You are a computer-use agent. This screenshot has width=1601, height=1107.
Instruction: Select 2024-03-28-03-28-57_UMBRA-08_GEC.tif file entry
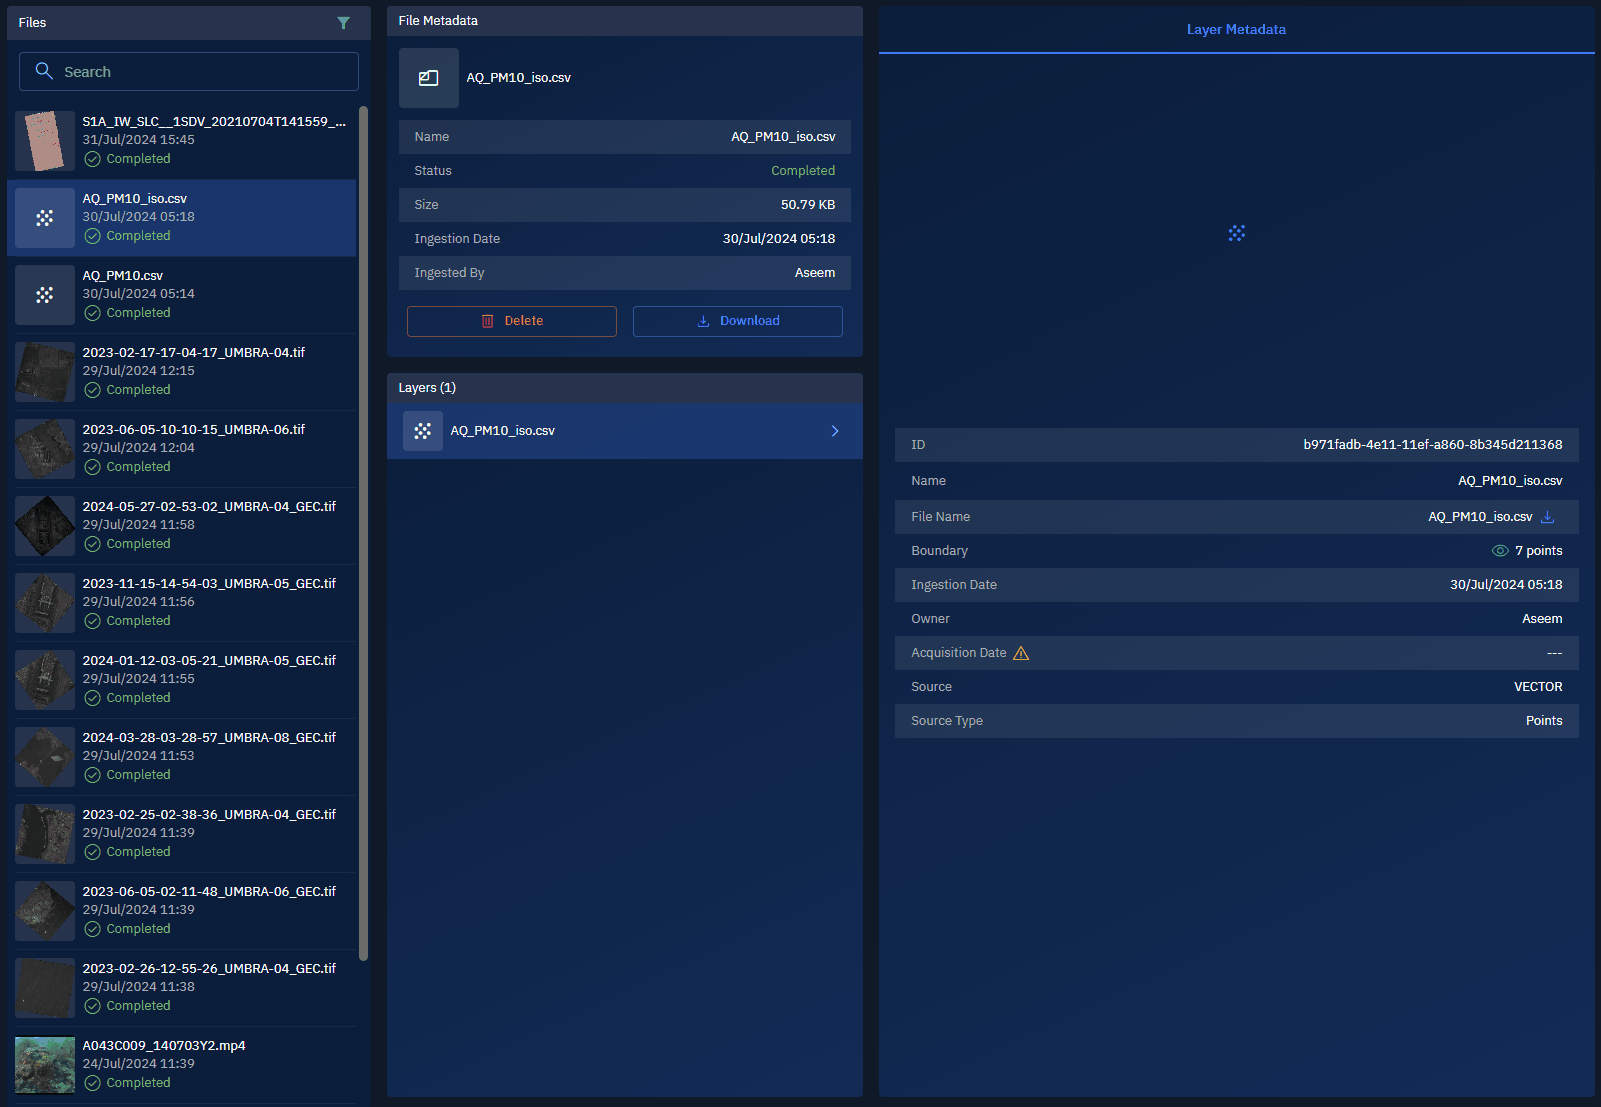tap(208, 756)
